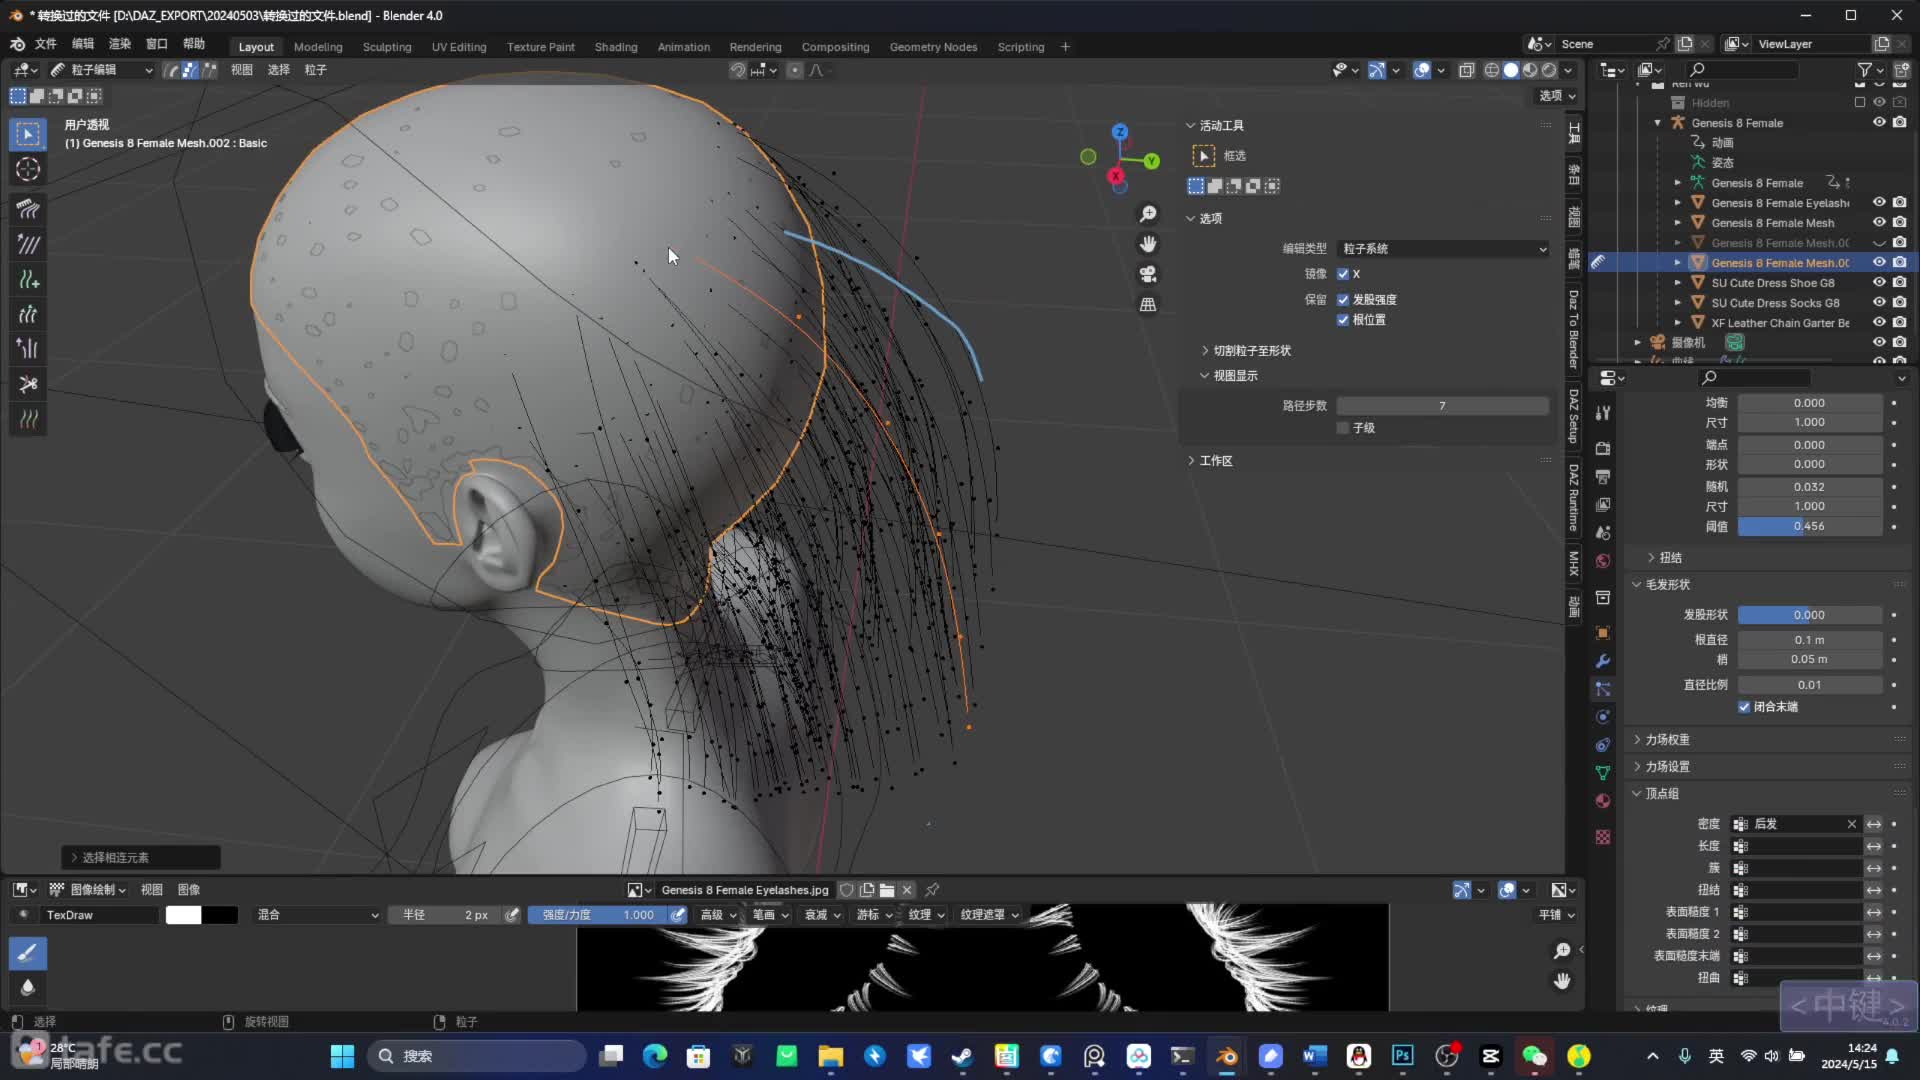The width and height of the screenshot is (1920, 1080).
Task: Adjust the 强度/力度 1.000 slider
Action: coord(598,915)
